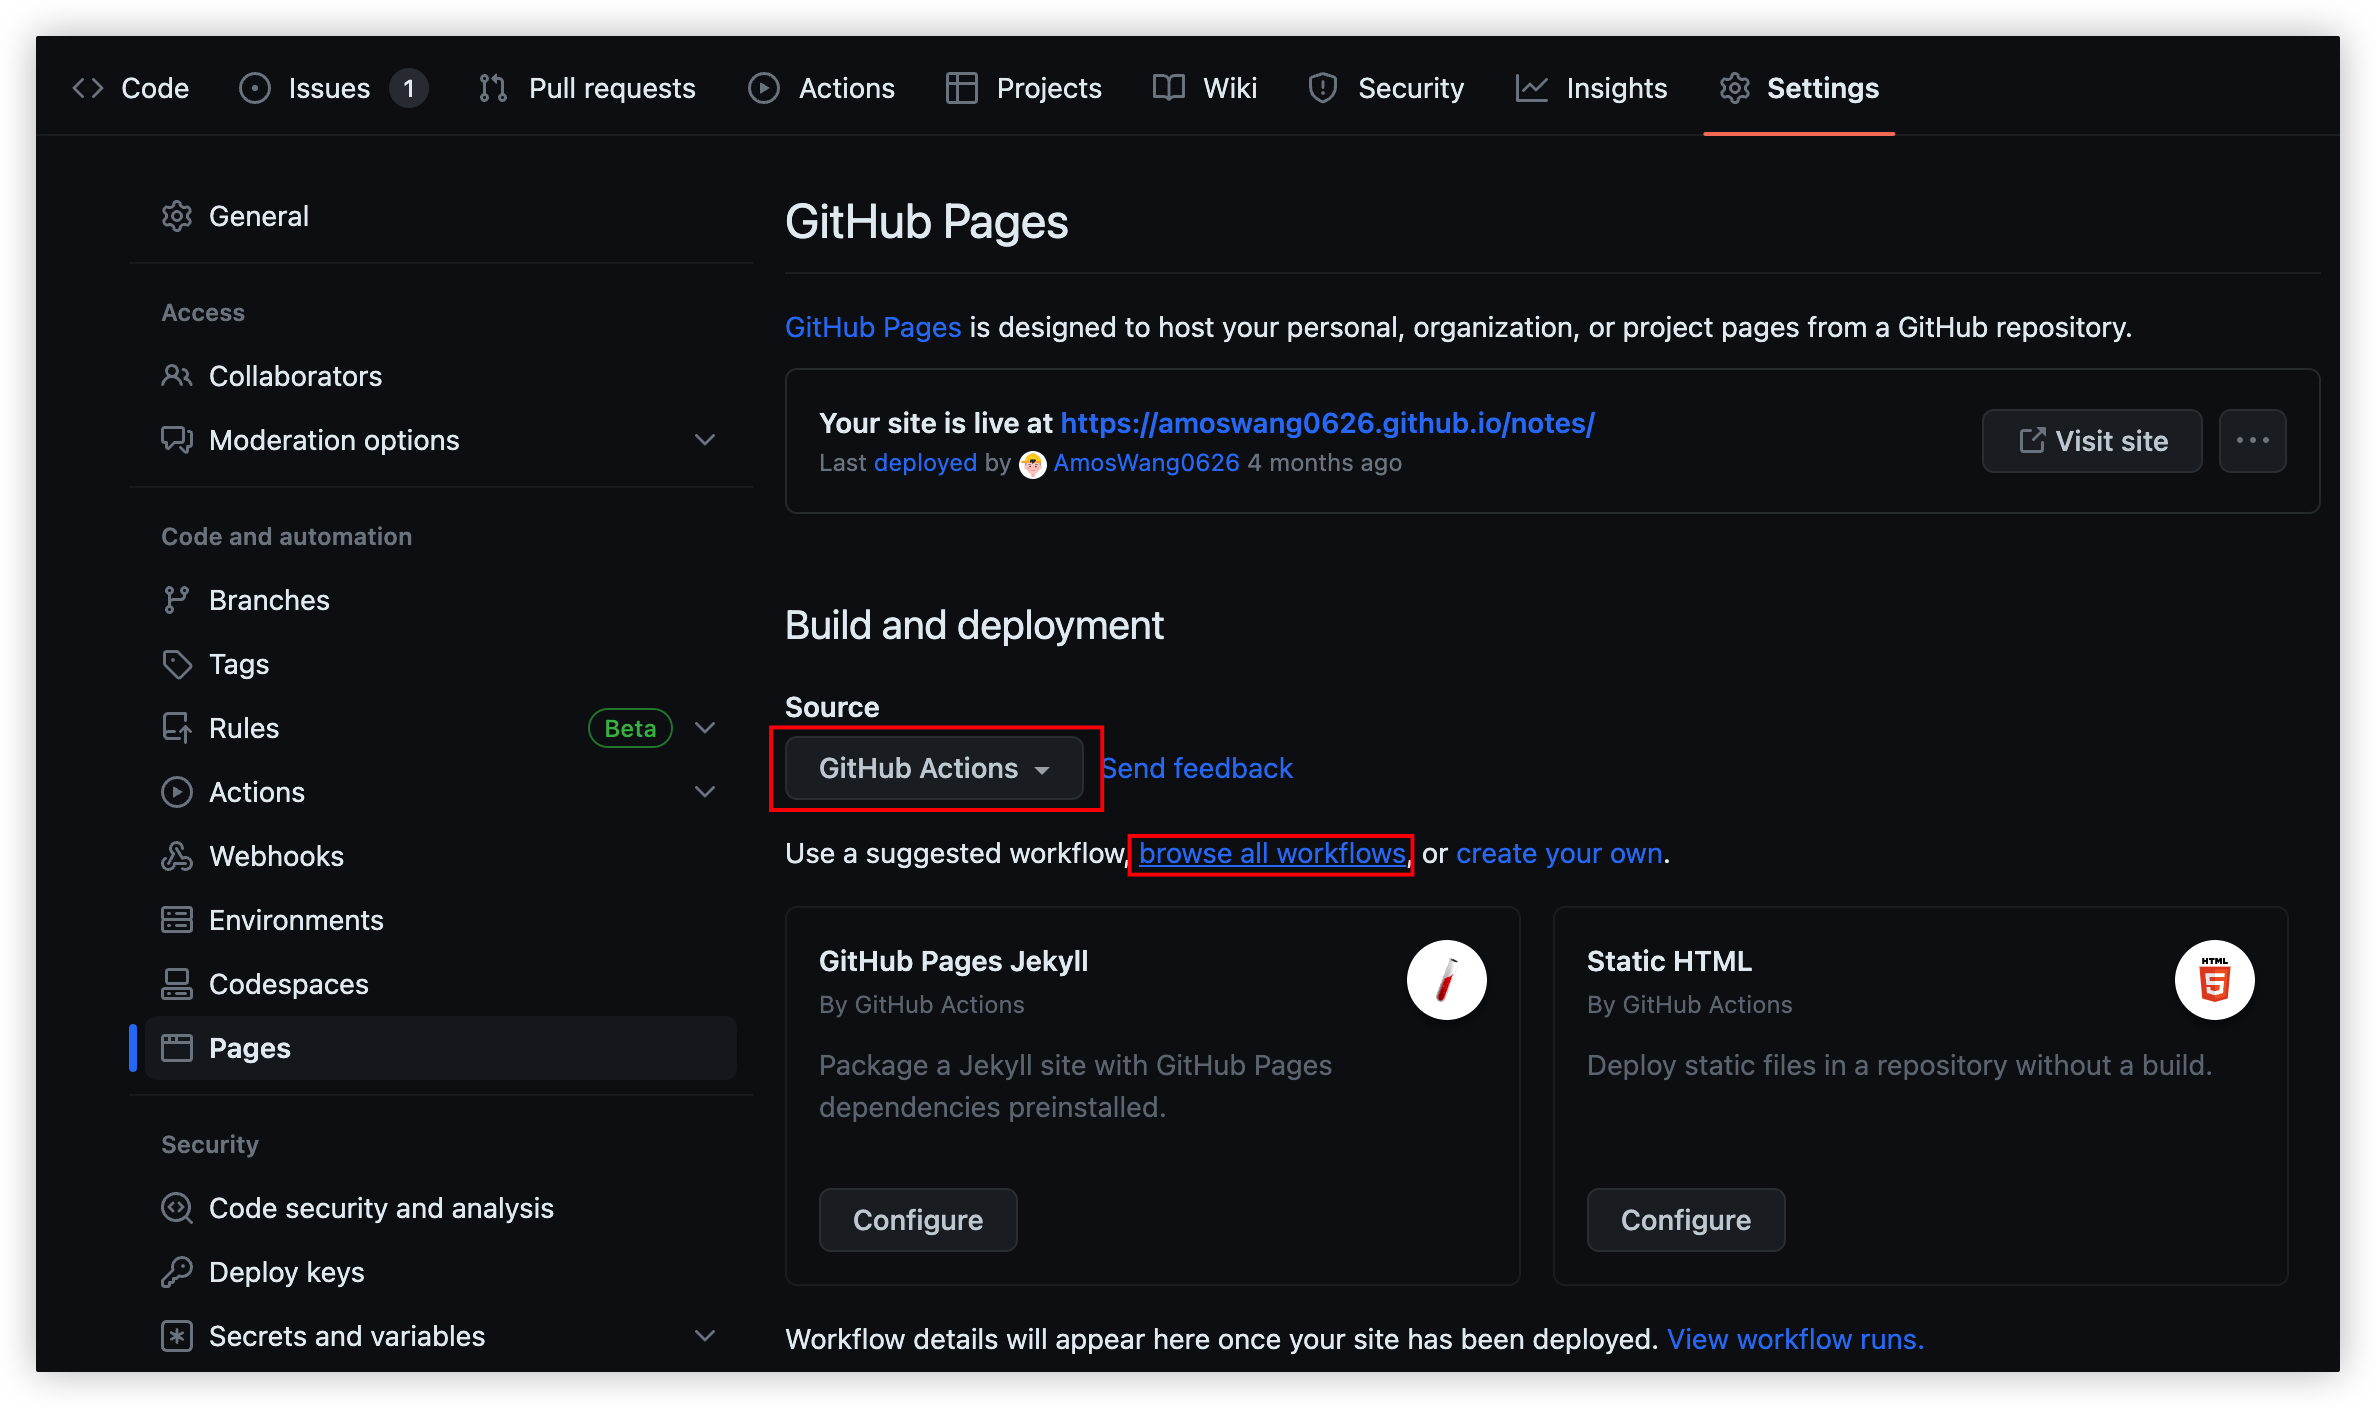
Task: Switch to the Insights tab
Action: pyautogui.click(x=1591, y=88)
